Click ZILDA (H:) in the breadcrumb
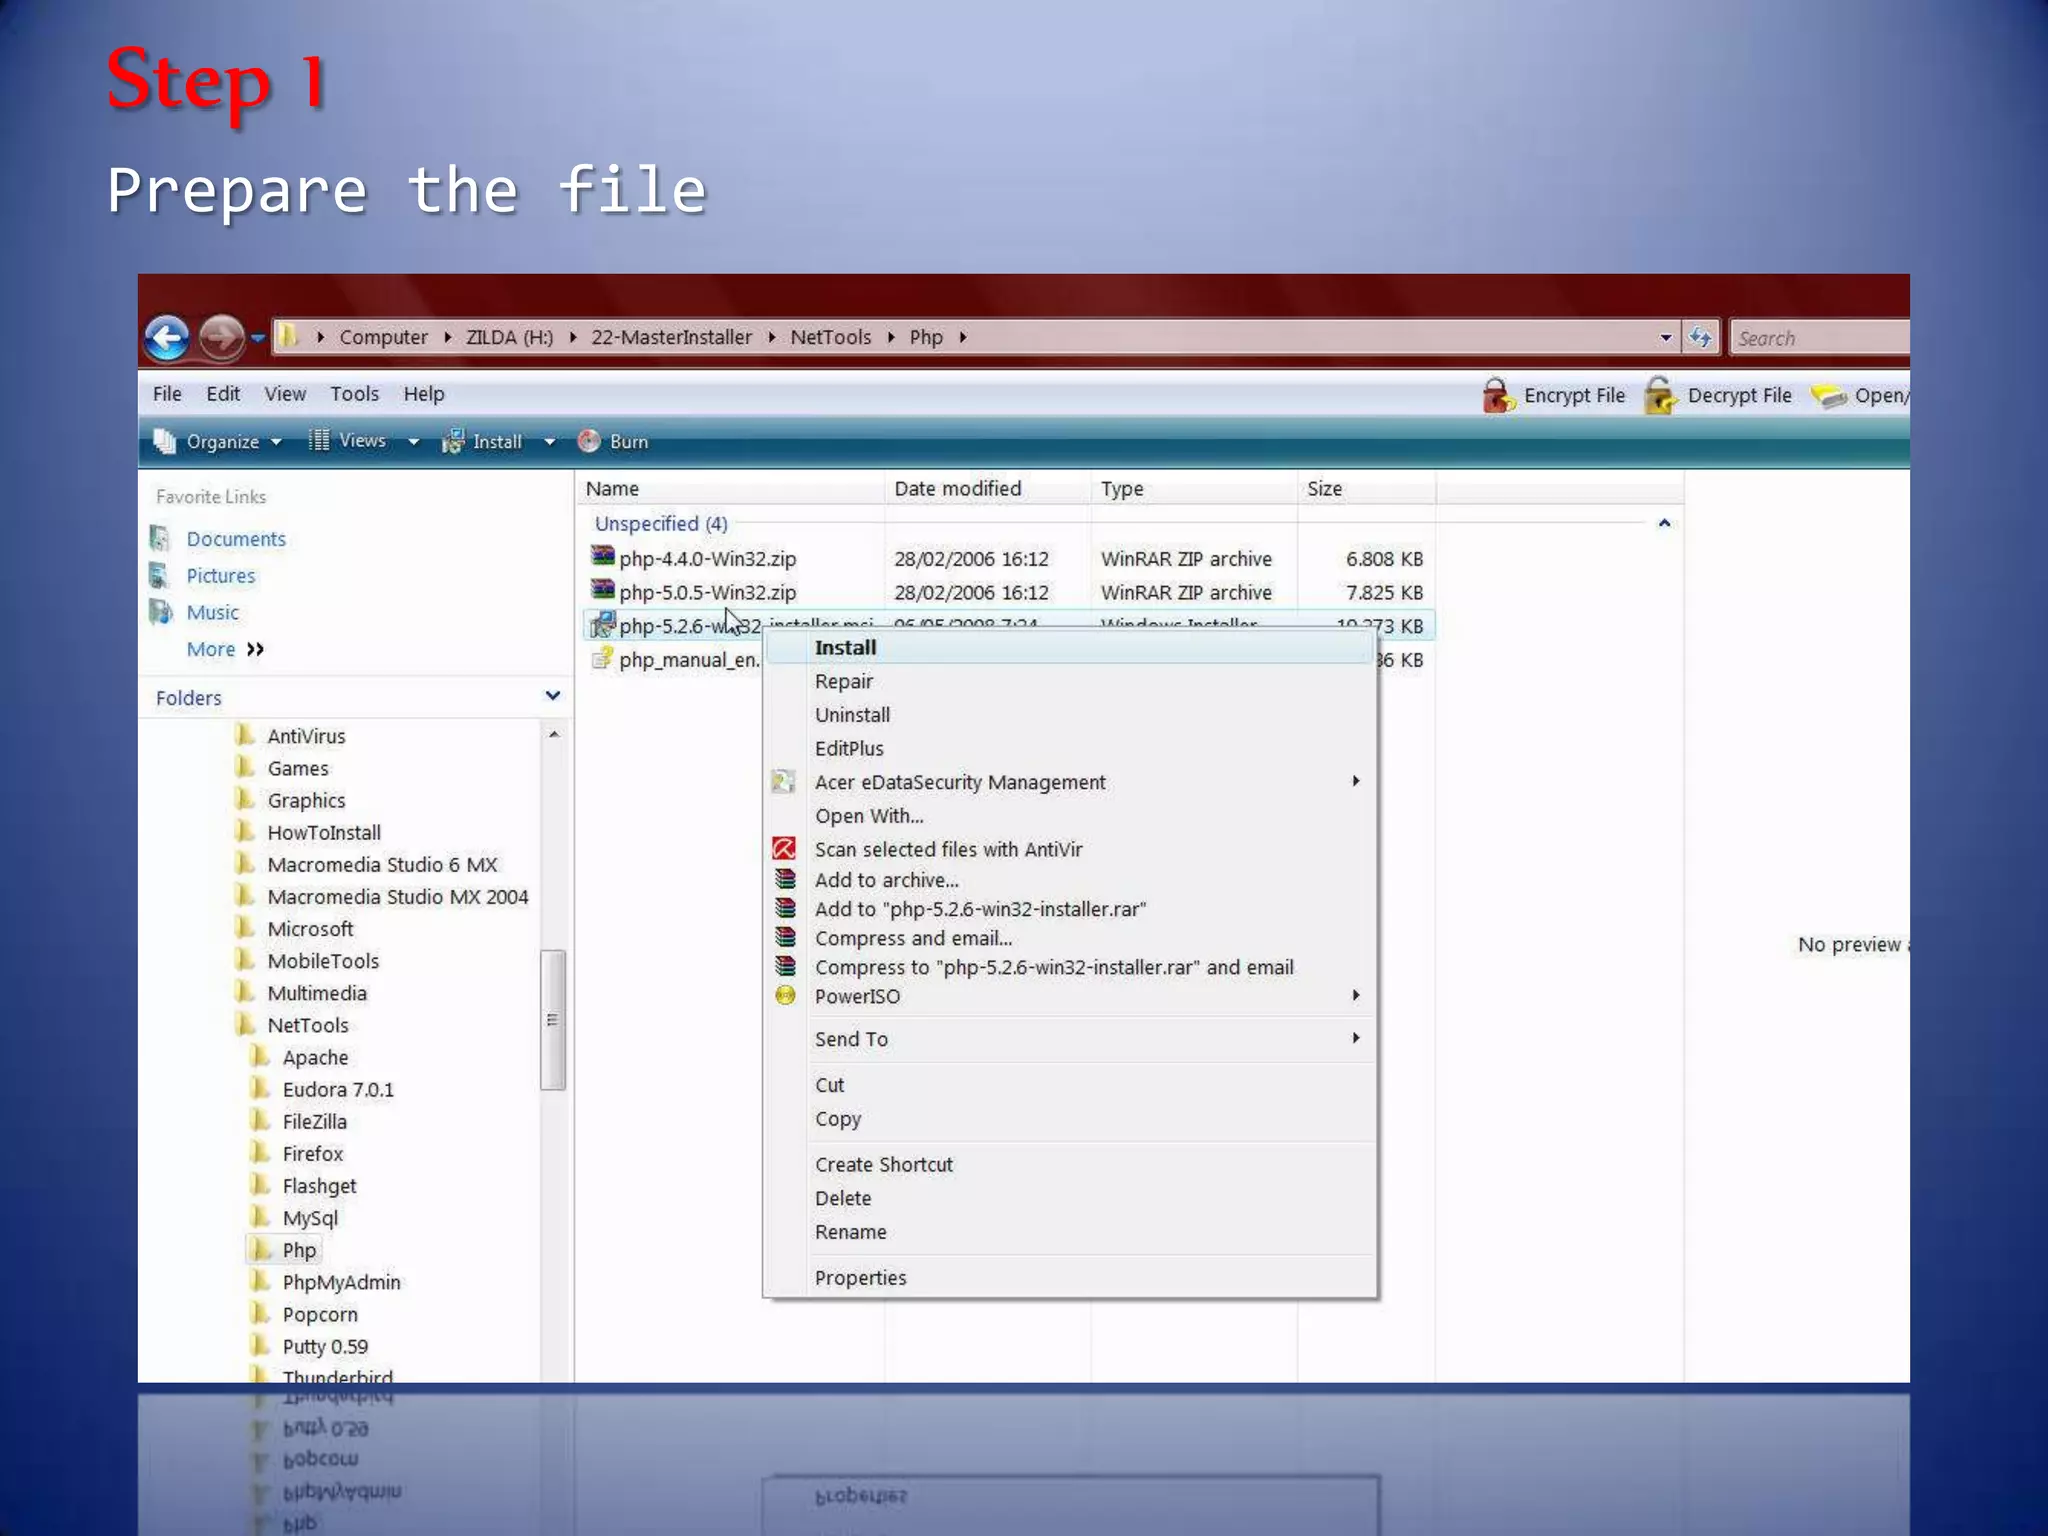 pos(509,337)
